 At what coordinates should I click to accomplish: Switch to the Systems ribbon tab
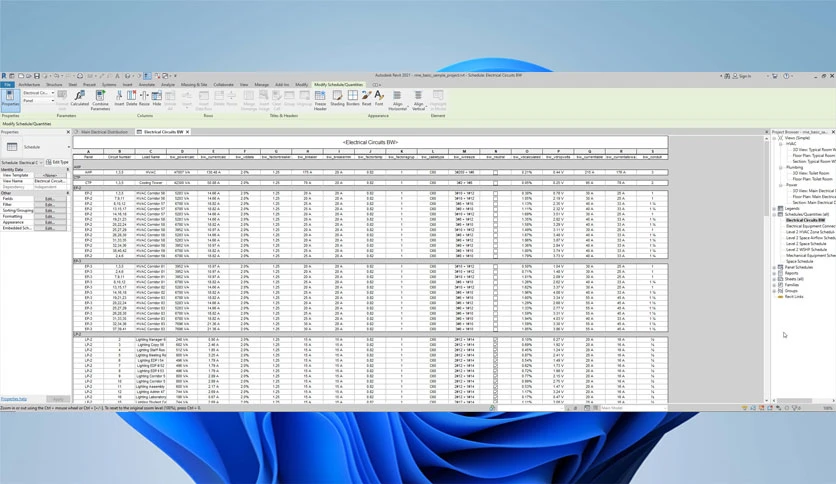pyautogui.click(x=109, y=85)
